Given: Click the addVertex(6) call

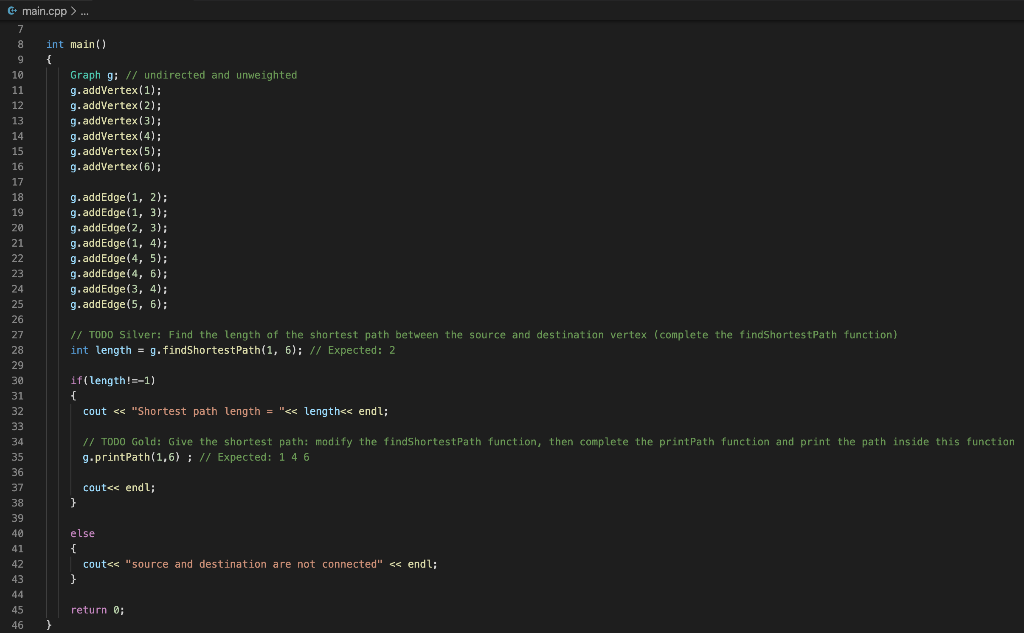Looking at the screenshot, I should (x=110, y=166).
